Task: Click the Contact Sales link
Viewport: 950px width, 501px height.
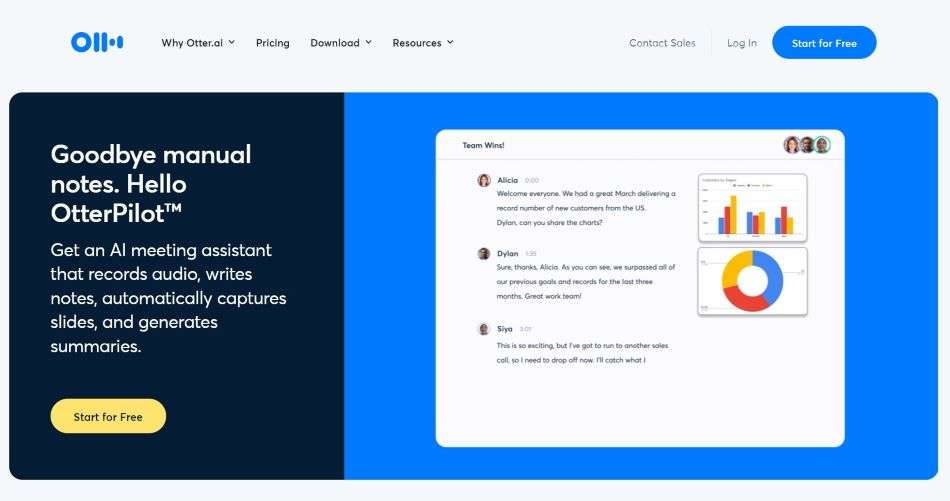Action: pos(662,43)
